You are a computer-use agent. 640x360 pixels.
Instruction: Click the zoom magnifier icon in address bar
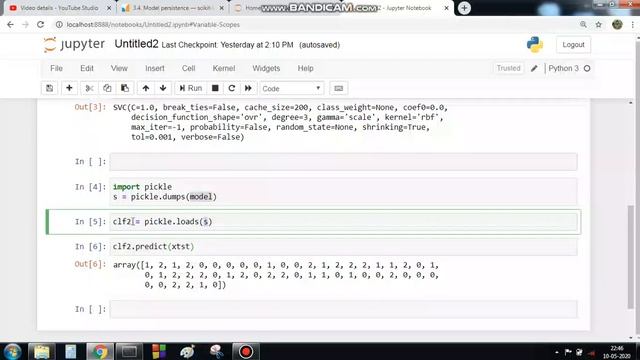[583, 24]
